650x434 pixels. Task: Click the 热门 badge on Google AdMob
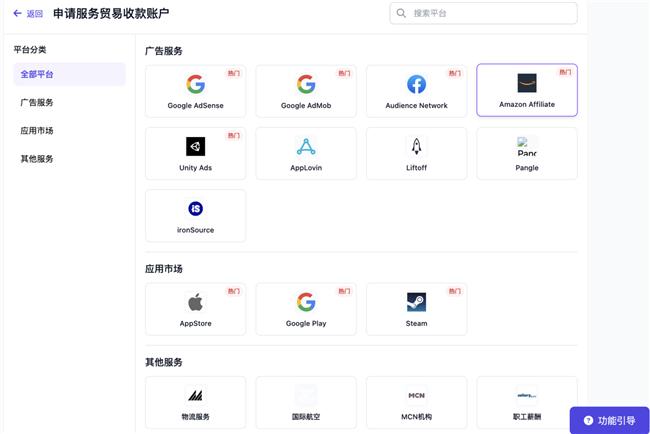tap(344, 73)
